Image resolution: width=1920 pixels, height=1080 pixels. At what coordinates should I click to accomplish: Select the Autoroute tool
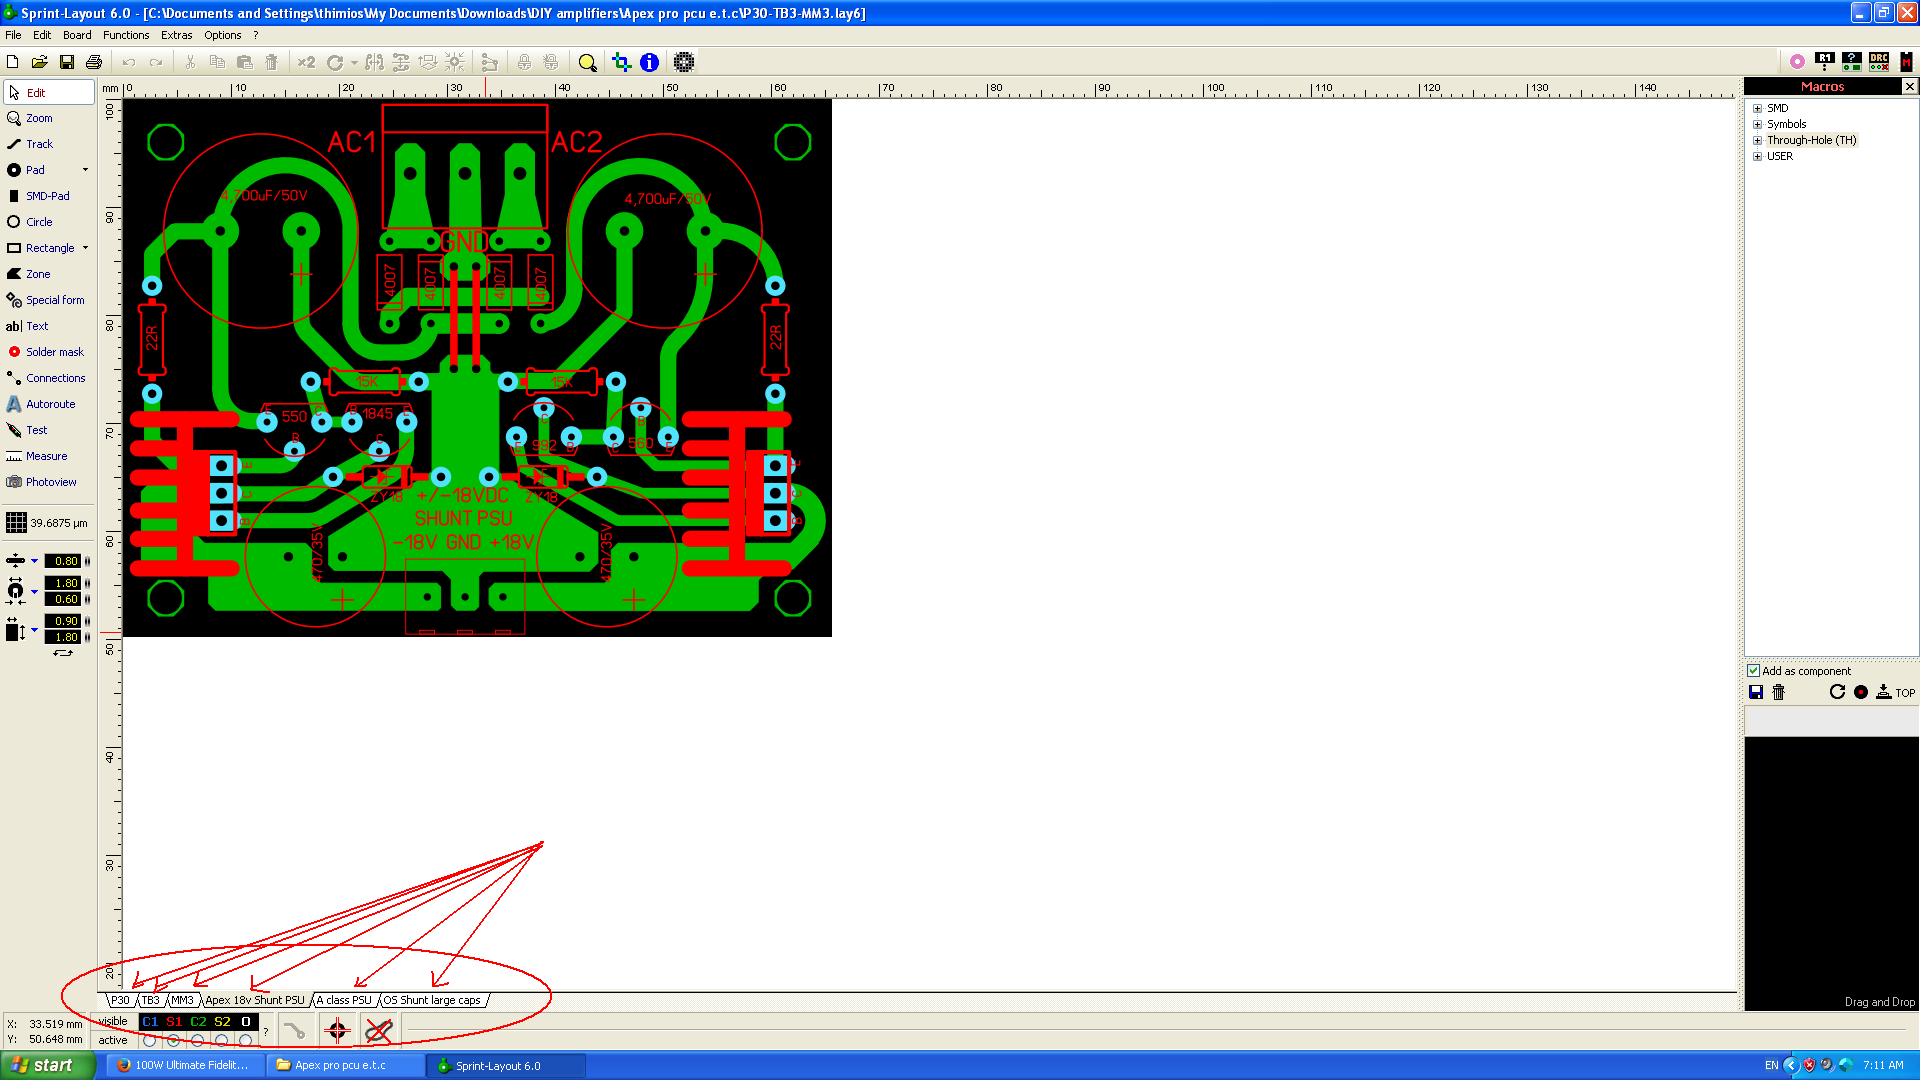pyautogui.click(x=48, y=404)
